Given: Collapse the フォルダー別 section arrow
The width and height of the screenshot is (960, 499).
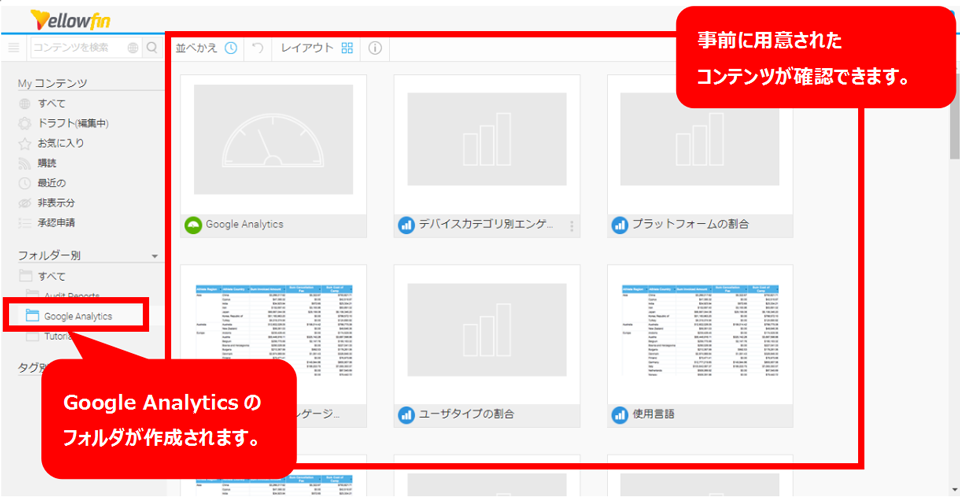Looking at the screenshot, I should click(x=154, y=256).
